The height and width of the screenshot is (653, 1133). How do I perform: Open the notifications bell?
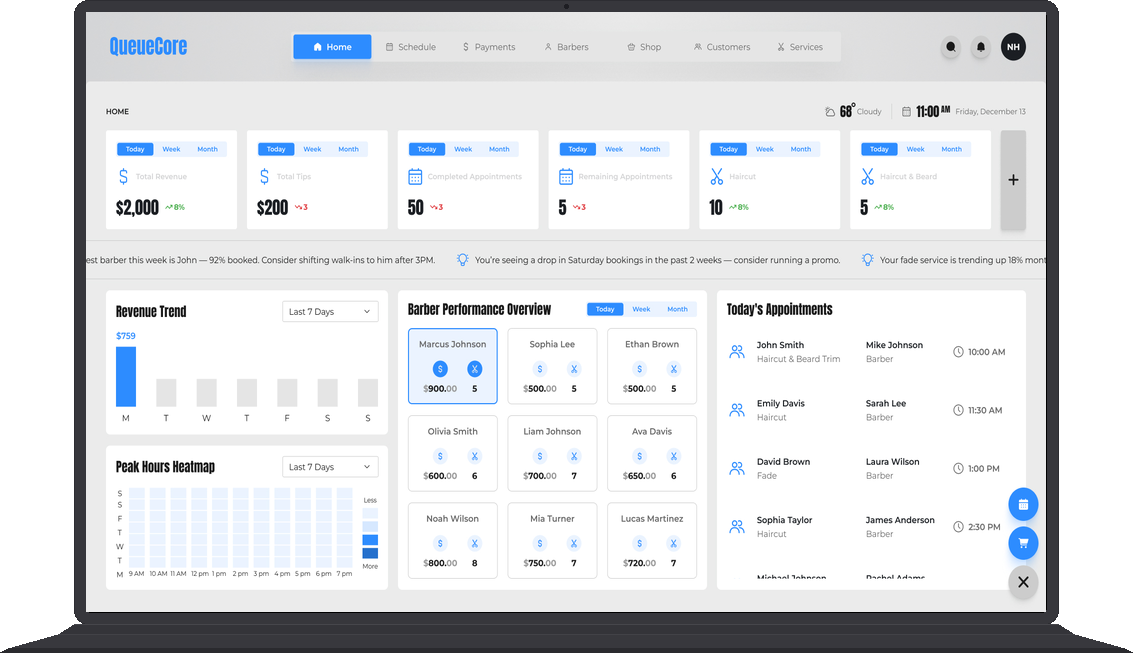(981, 47)
